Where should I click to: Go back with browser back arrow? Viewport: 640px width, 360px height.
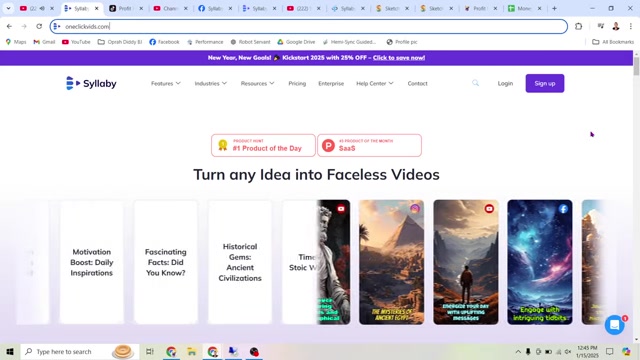[9, 26]
